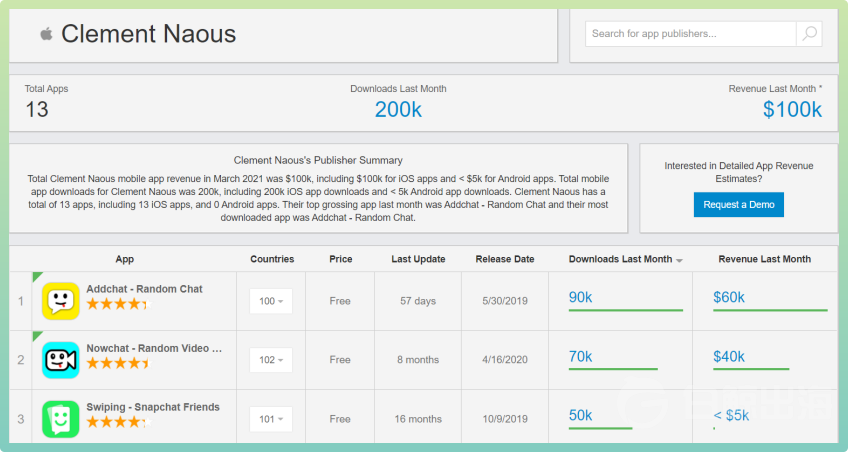Screen dimensions: 848x452
Task: Click the 90k downloads bar for Addchat
Action: tap(625, 310)
